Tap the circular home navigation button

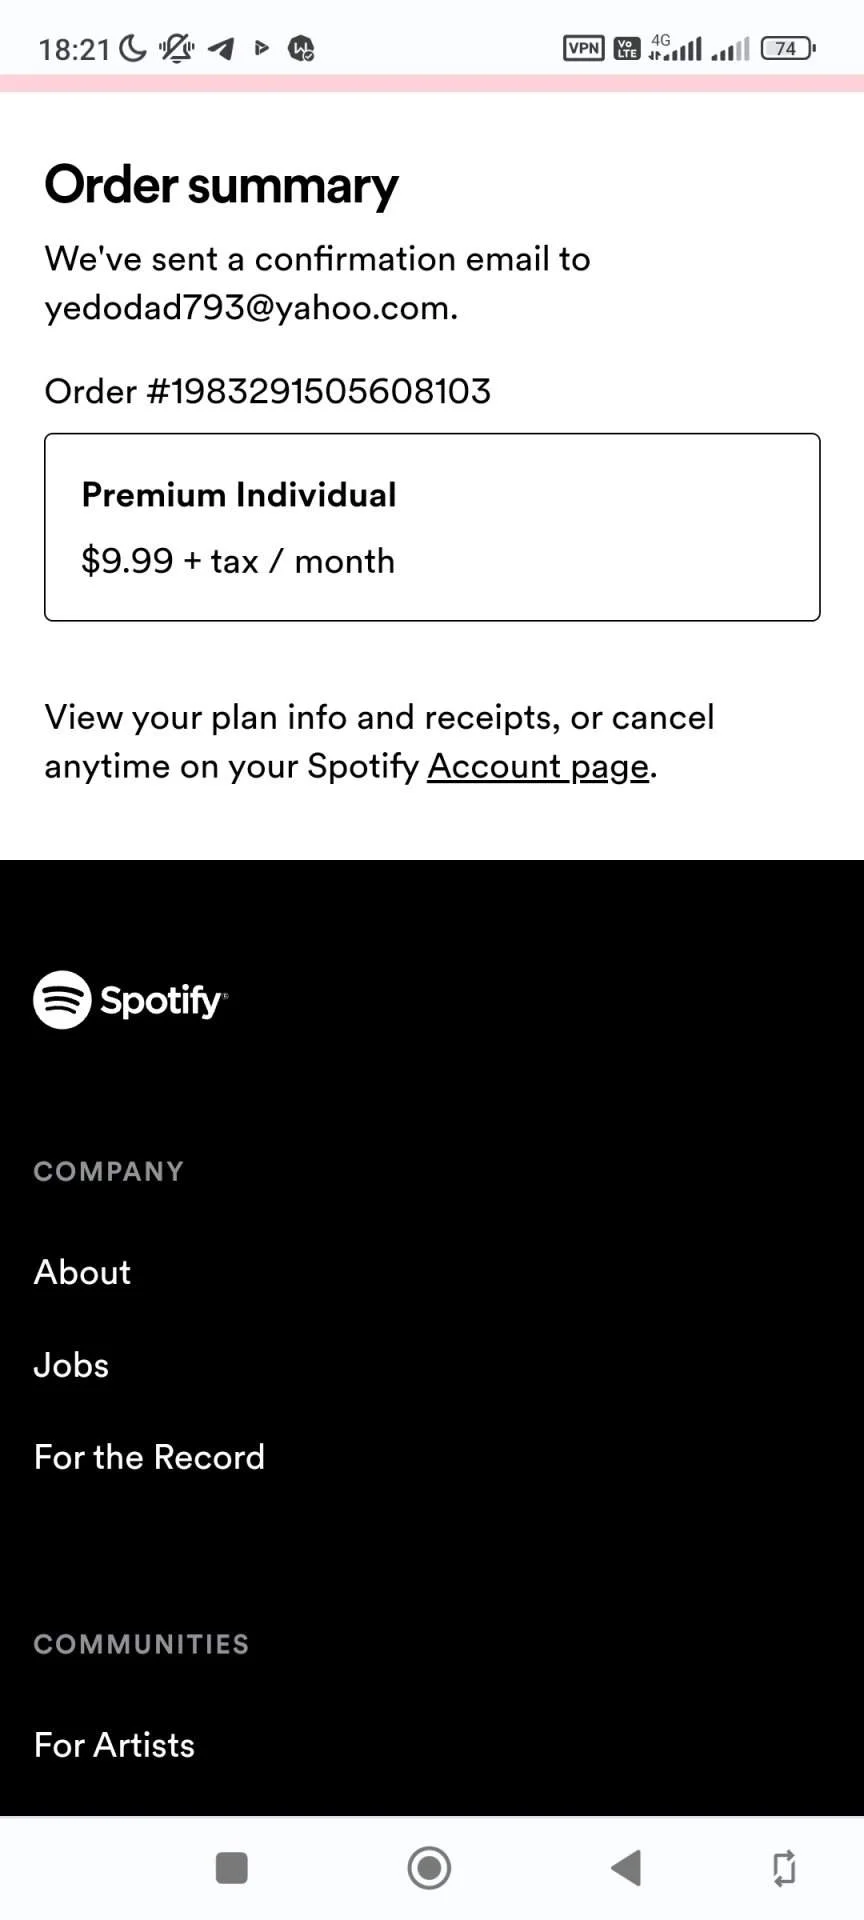click(x=429, y=1867)
